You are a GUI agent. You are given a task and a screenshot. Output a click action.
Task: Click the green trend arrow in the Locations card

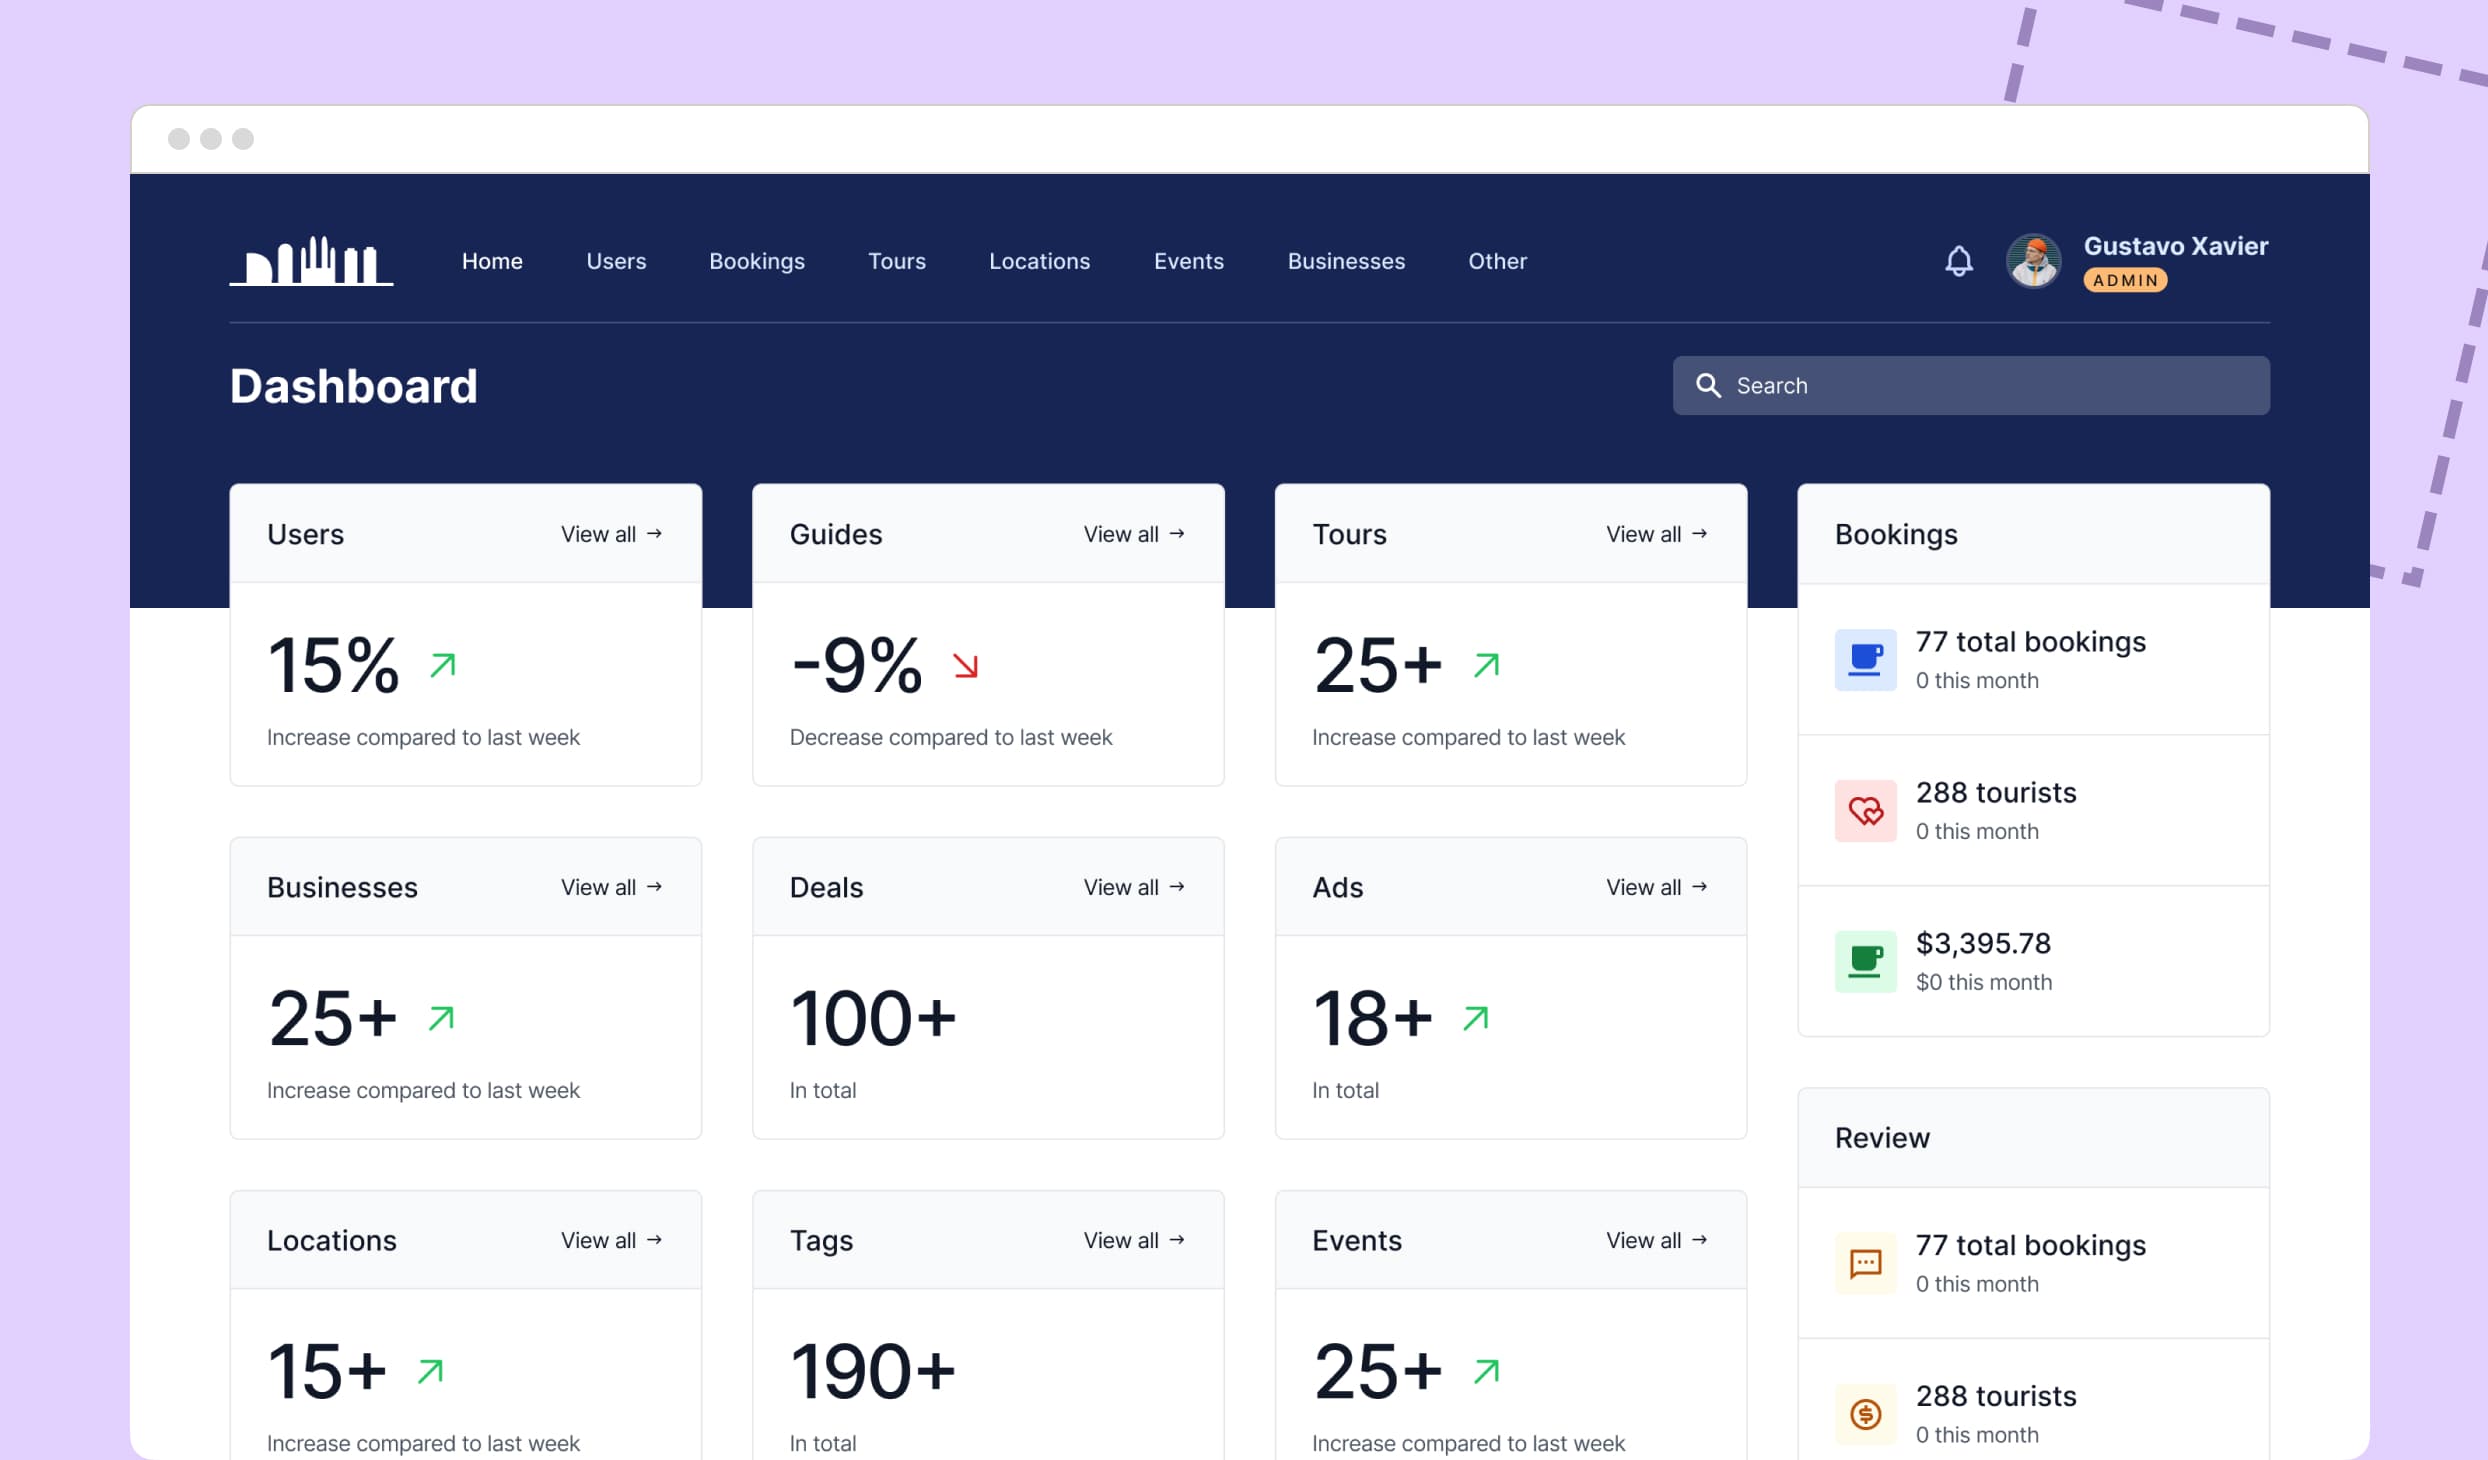tap(431, 1371)
